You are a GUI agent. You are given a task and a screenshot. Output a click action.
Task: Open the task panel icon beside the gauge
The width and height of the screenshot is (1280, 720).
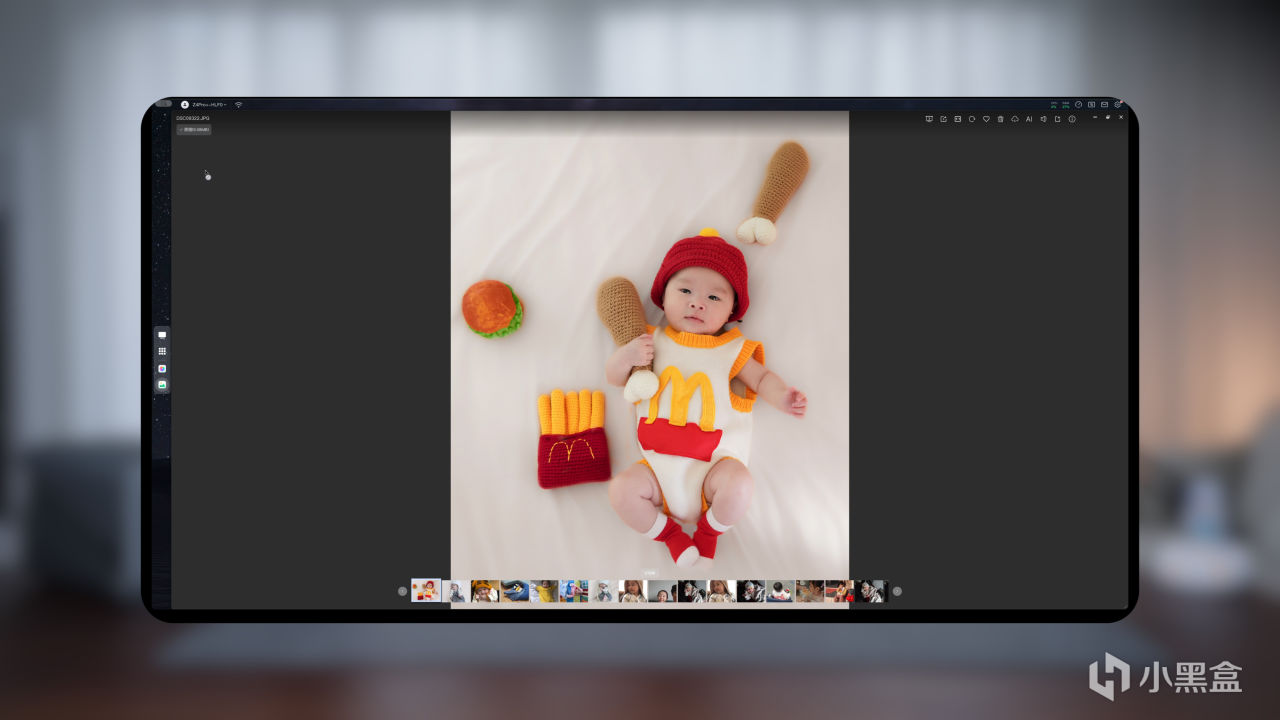pos(1092,104)
